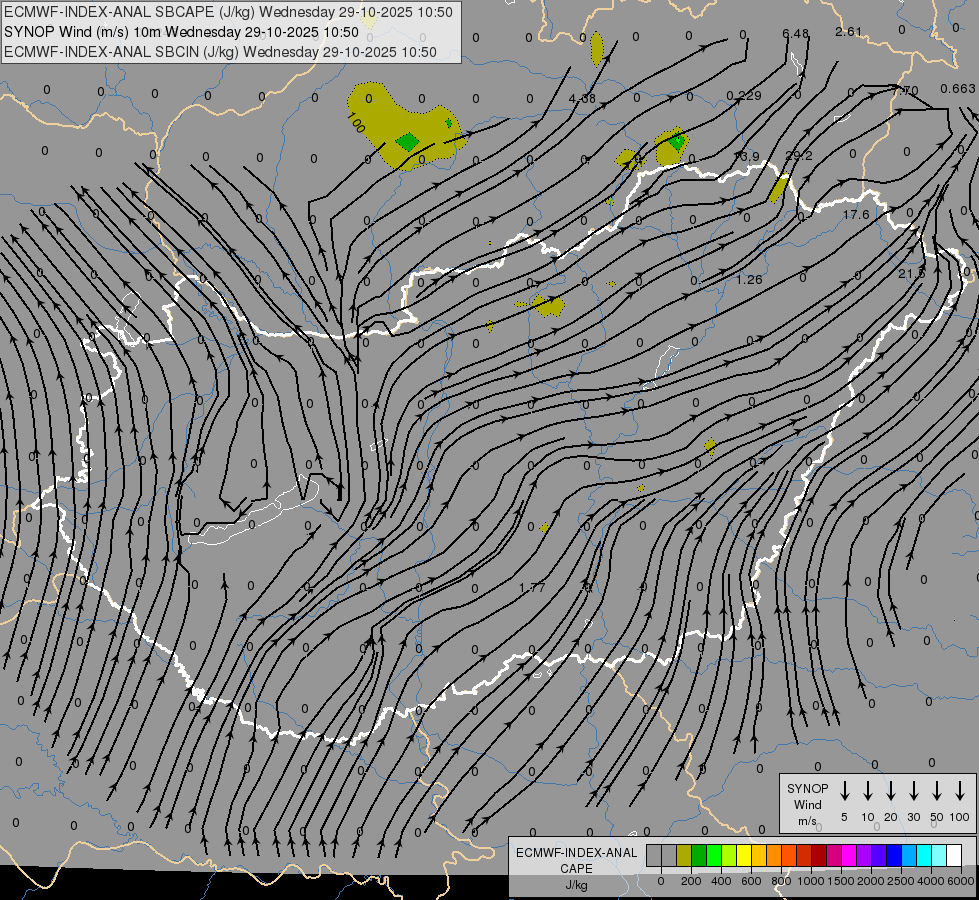
Task: Pick the pale cyan legend swatch
Action: pyautogui.click(x=938, y=856)
